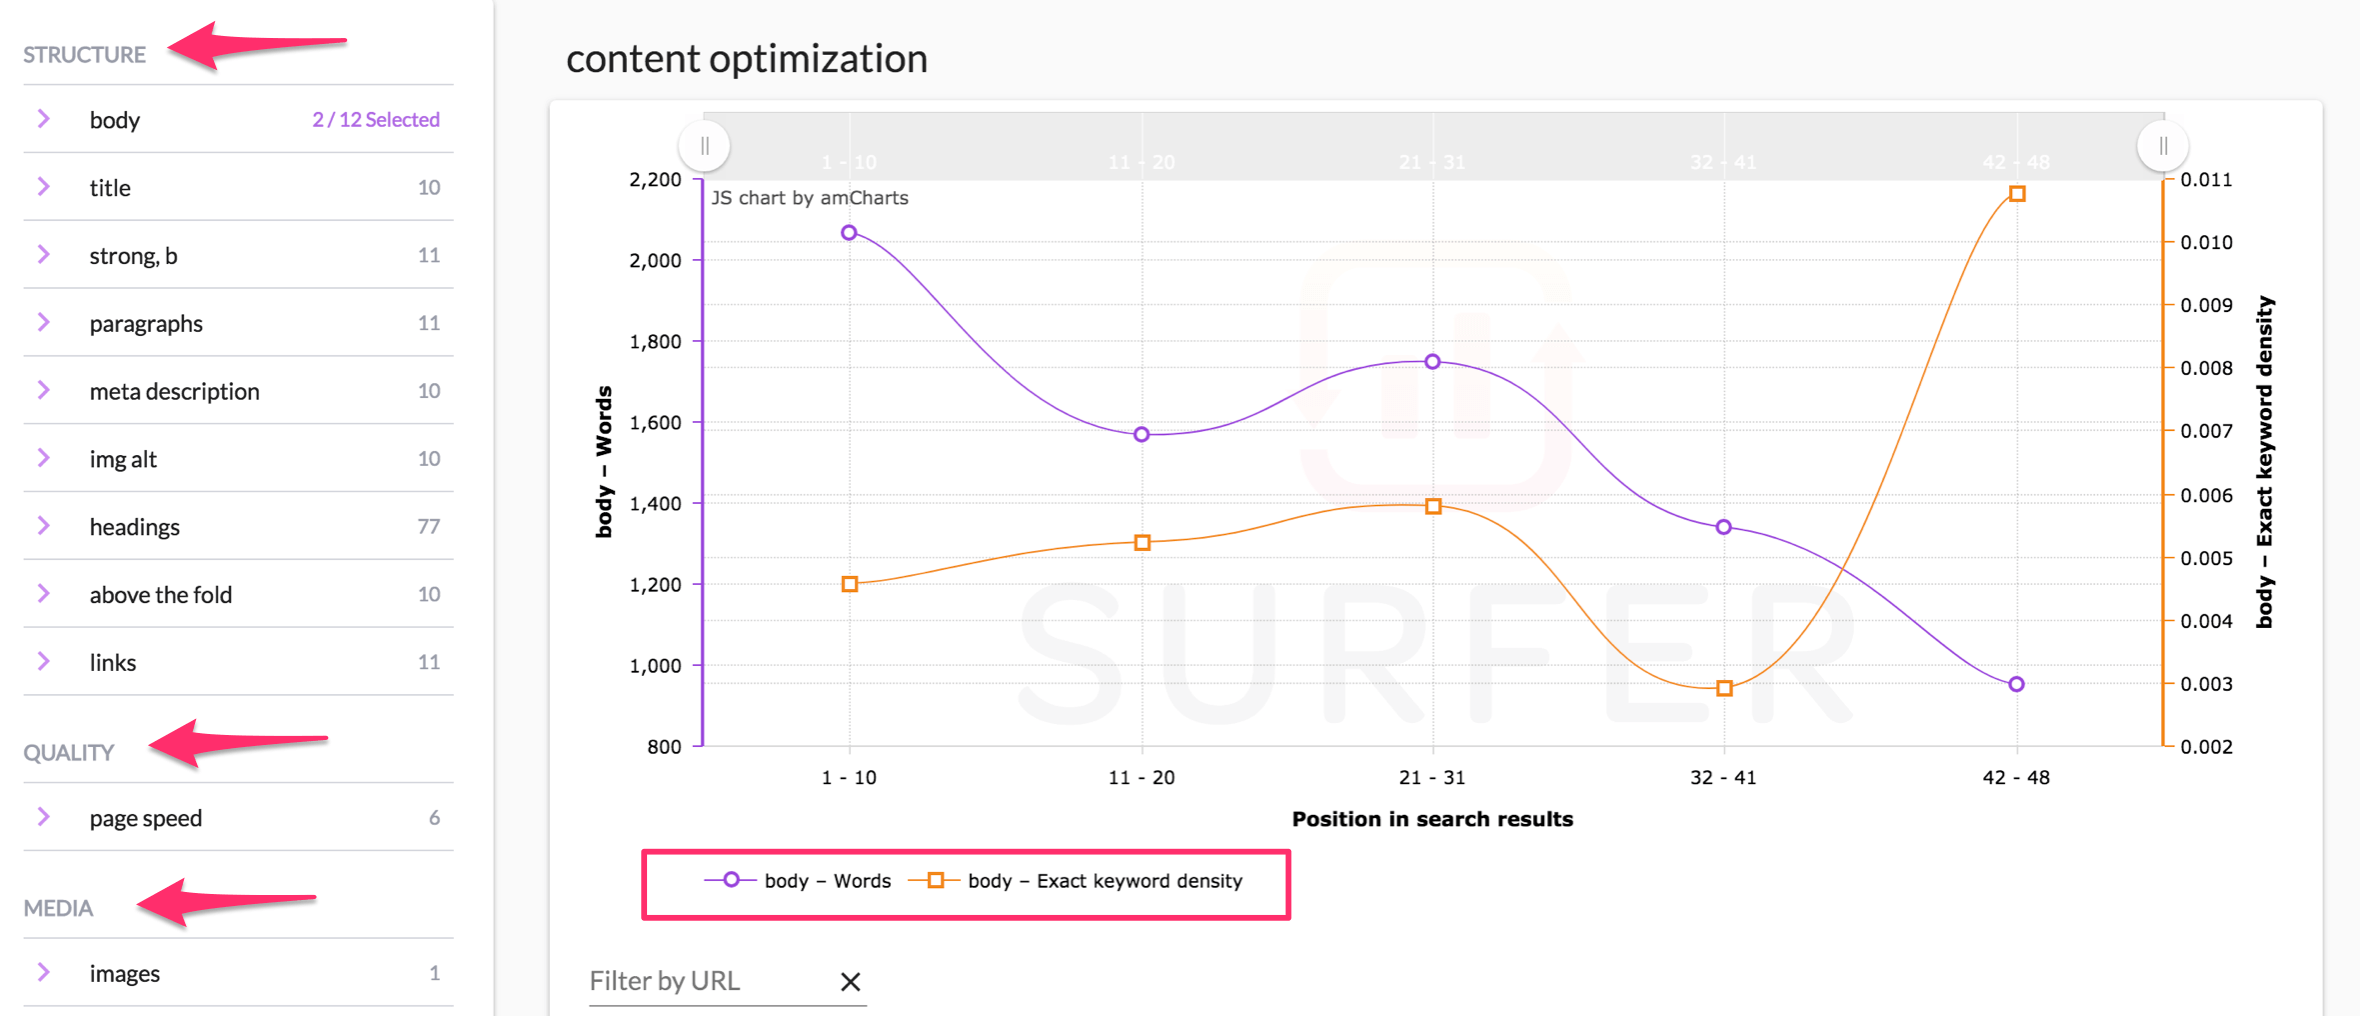2360x1016 pixels.
Task: Click the clear X icon in URL filter
Action: coord(850,982)
